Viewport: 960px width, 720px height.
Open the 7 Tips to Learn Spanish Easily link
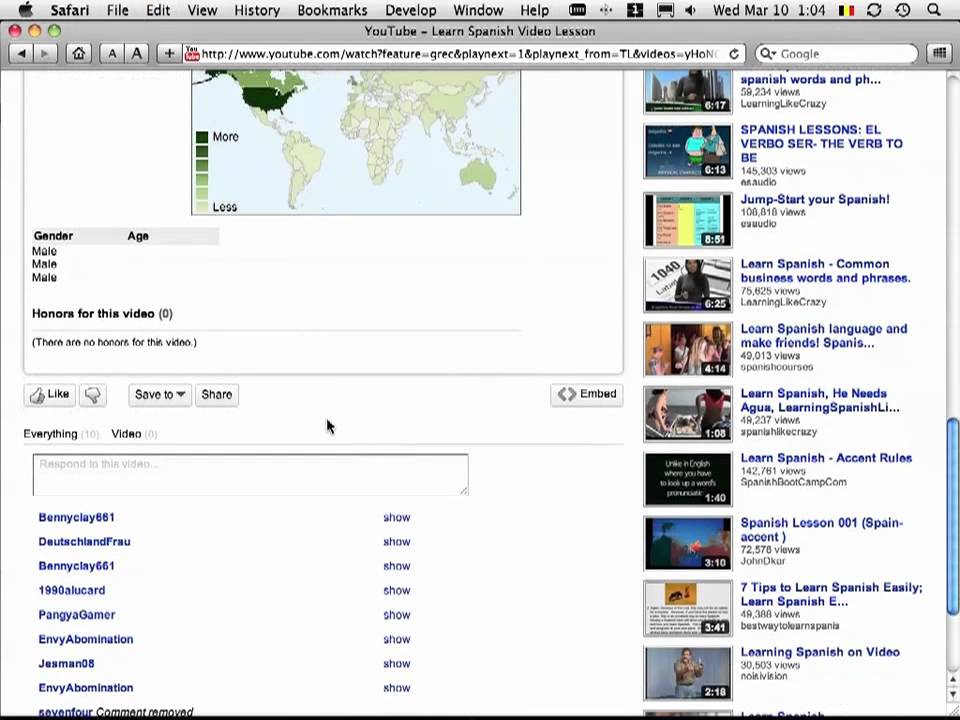click(x=831, y=594)
